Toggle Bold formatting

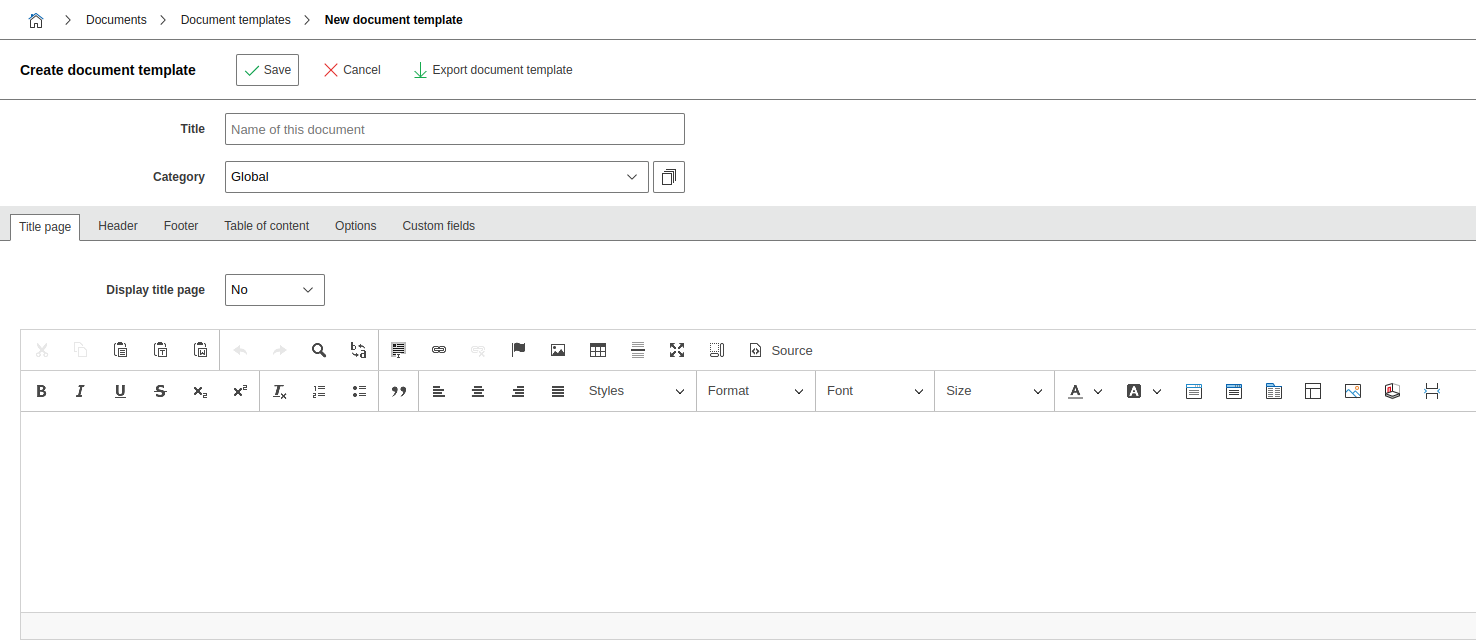(x=42, y=391)
